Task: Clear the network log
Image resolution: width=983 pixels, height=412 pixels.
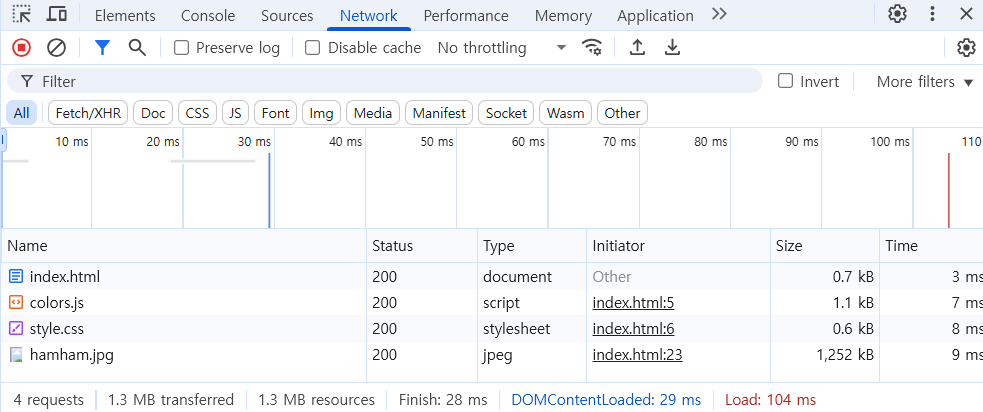Action: point(56,47)
